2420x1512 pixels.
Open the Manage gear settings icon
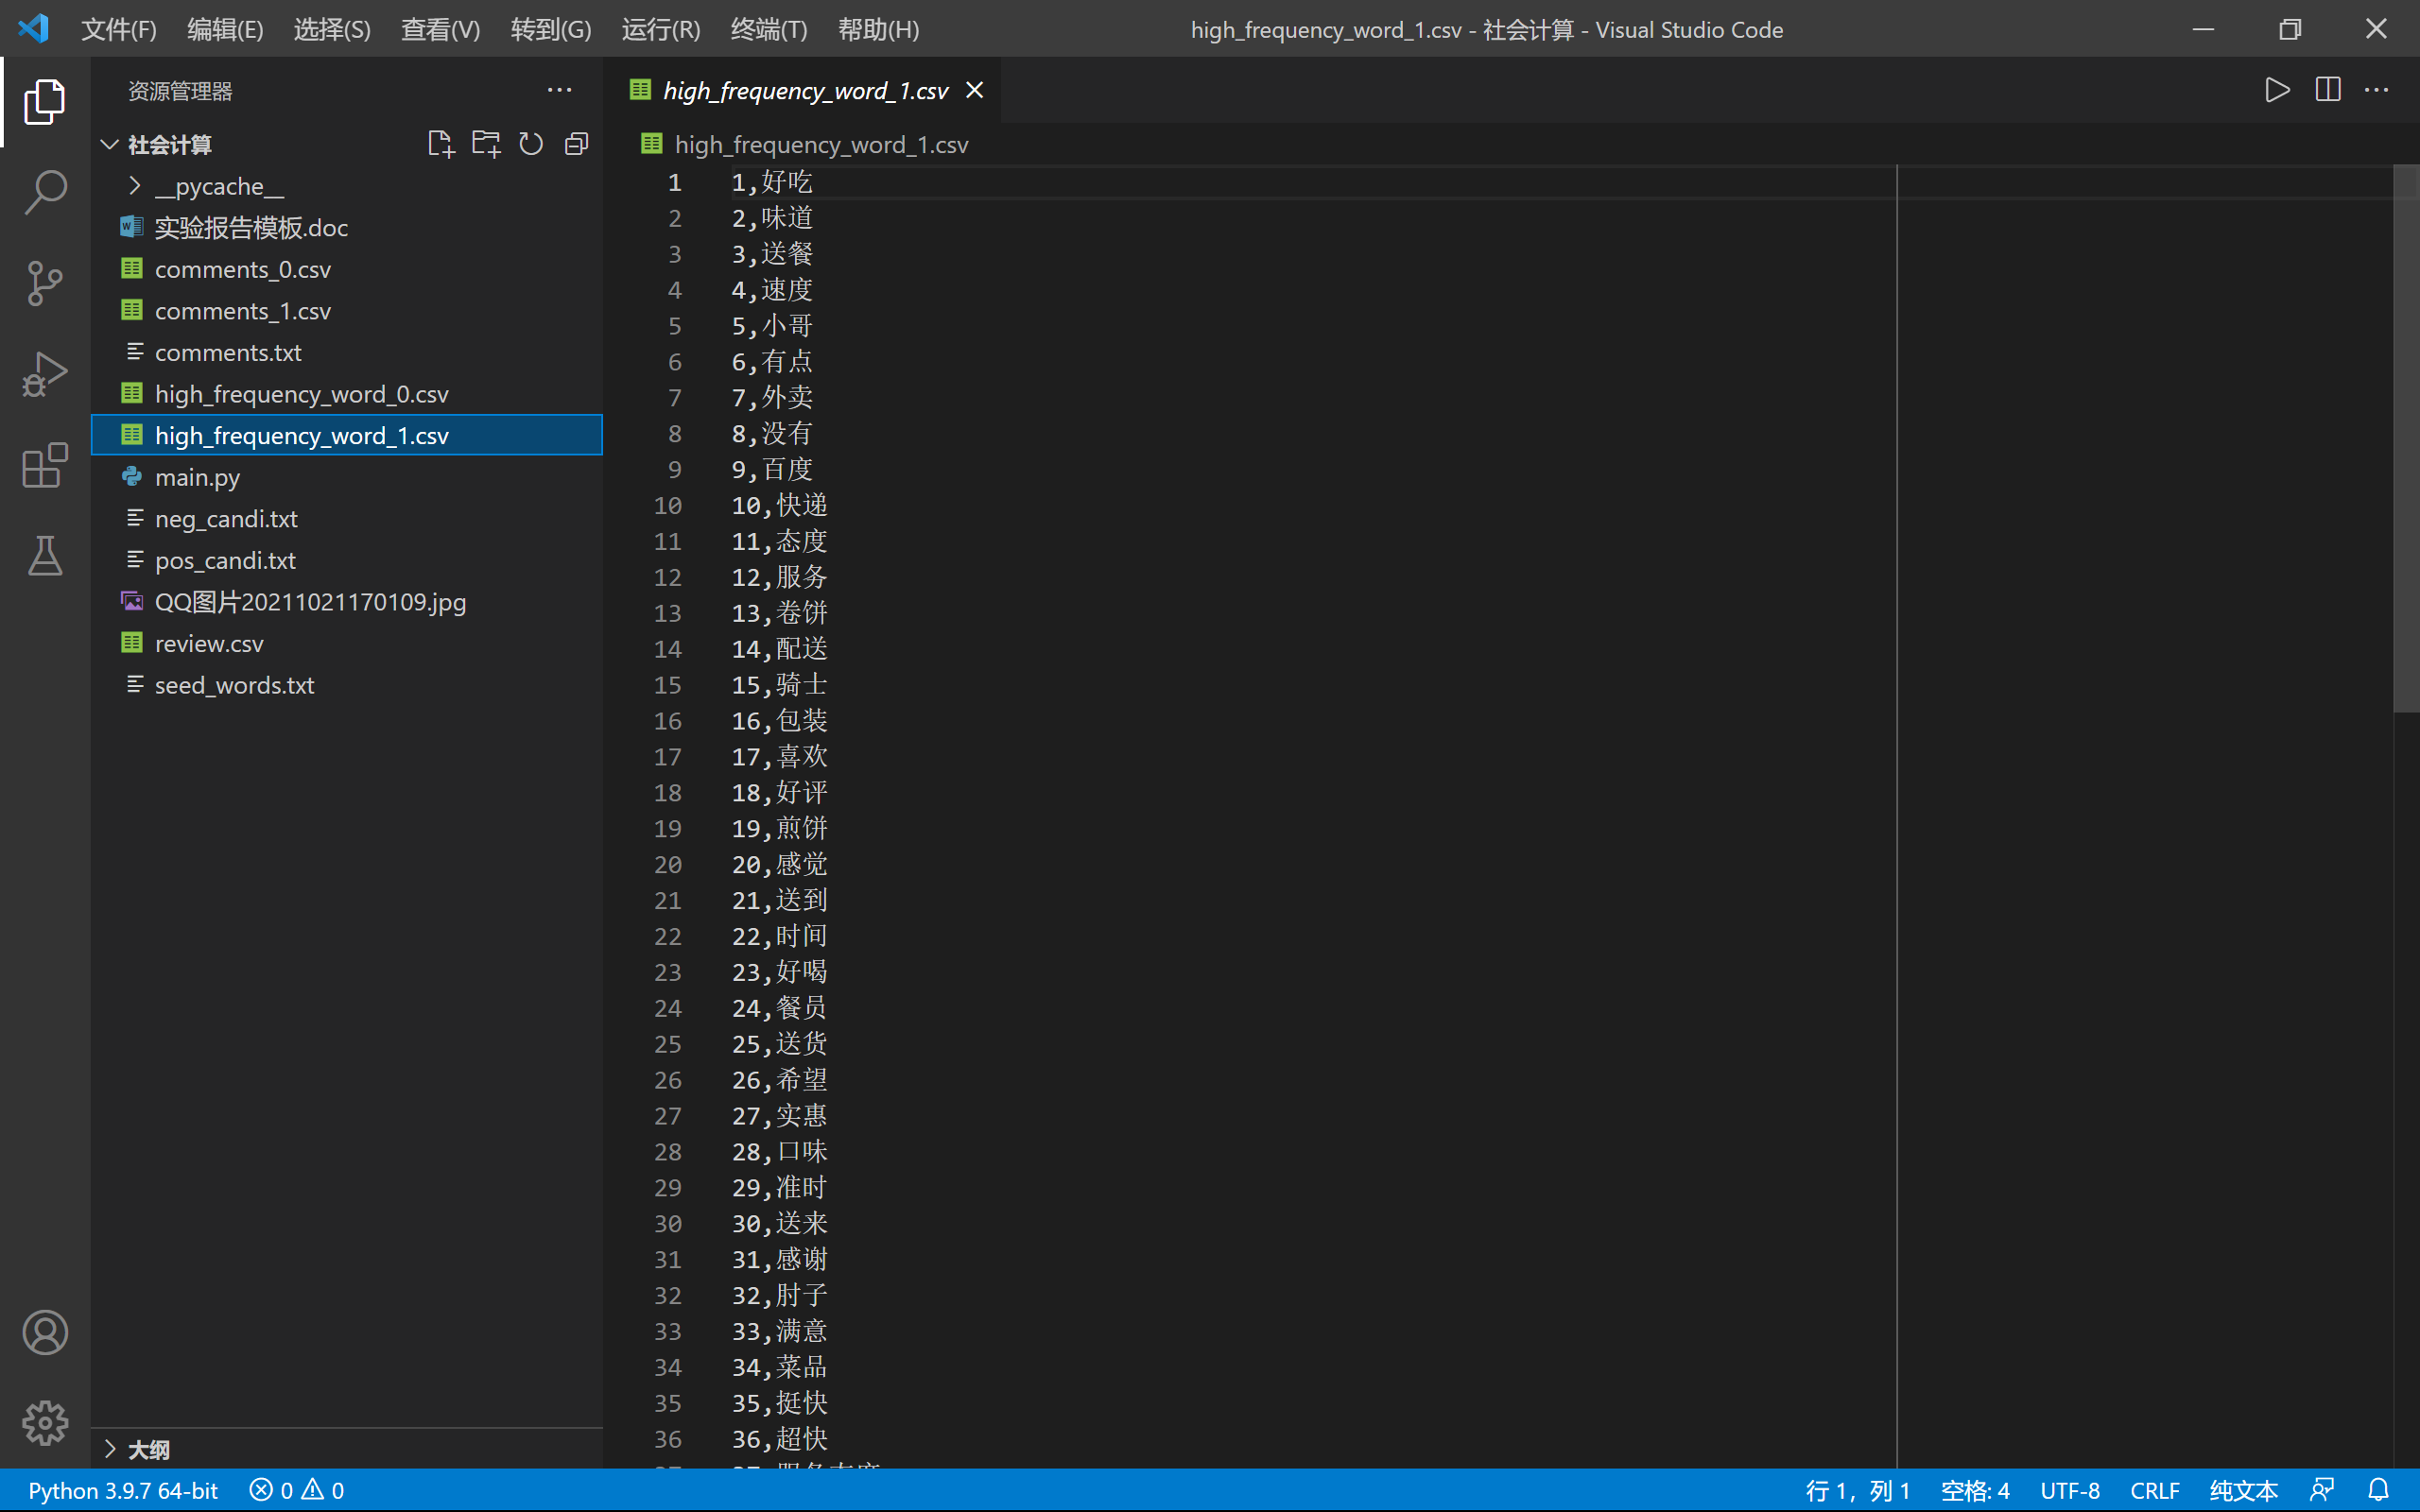click(45, 1423)
